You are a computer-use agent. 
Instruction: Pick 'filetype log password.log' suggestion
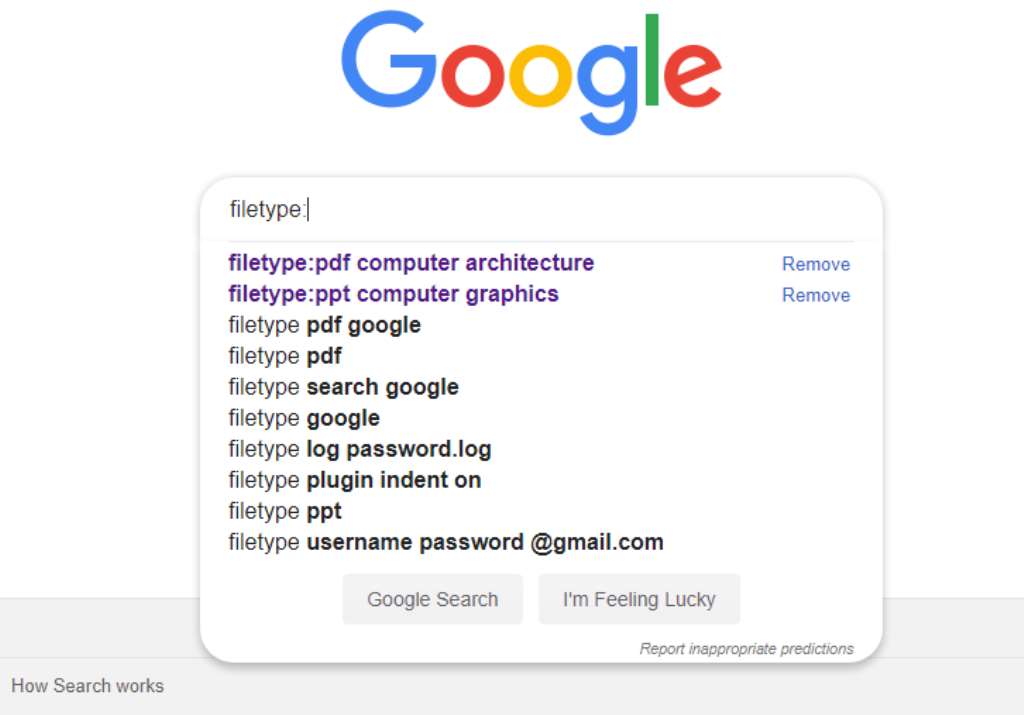tap(359, 449)
